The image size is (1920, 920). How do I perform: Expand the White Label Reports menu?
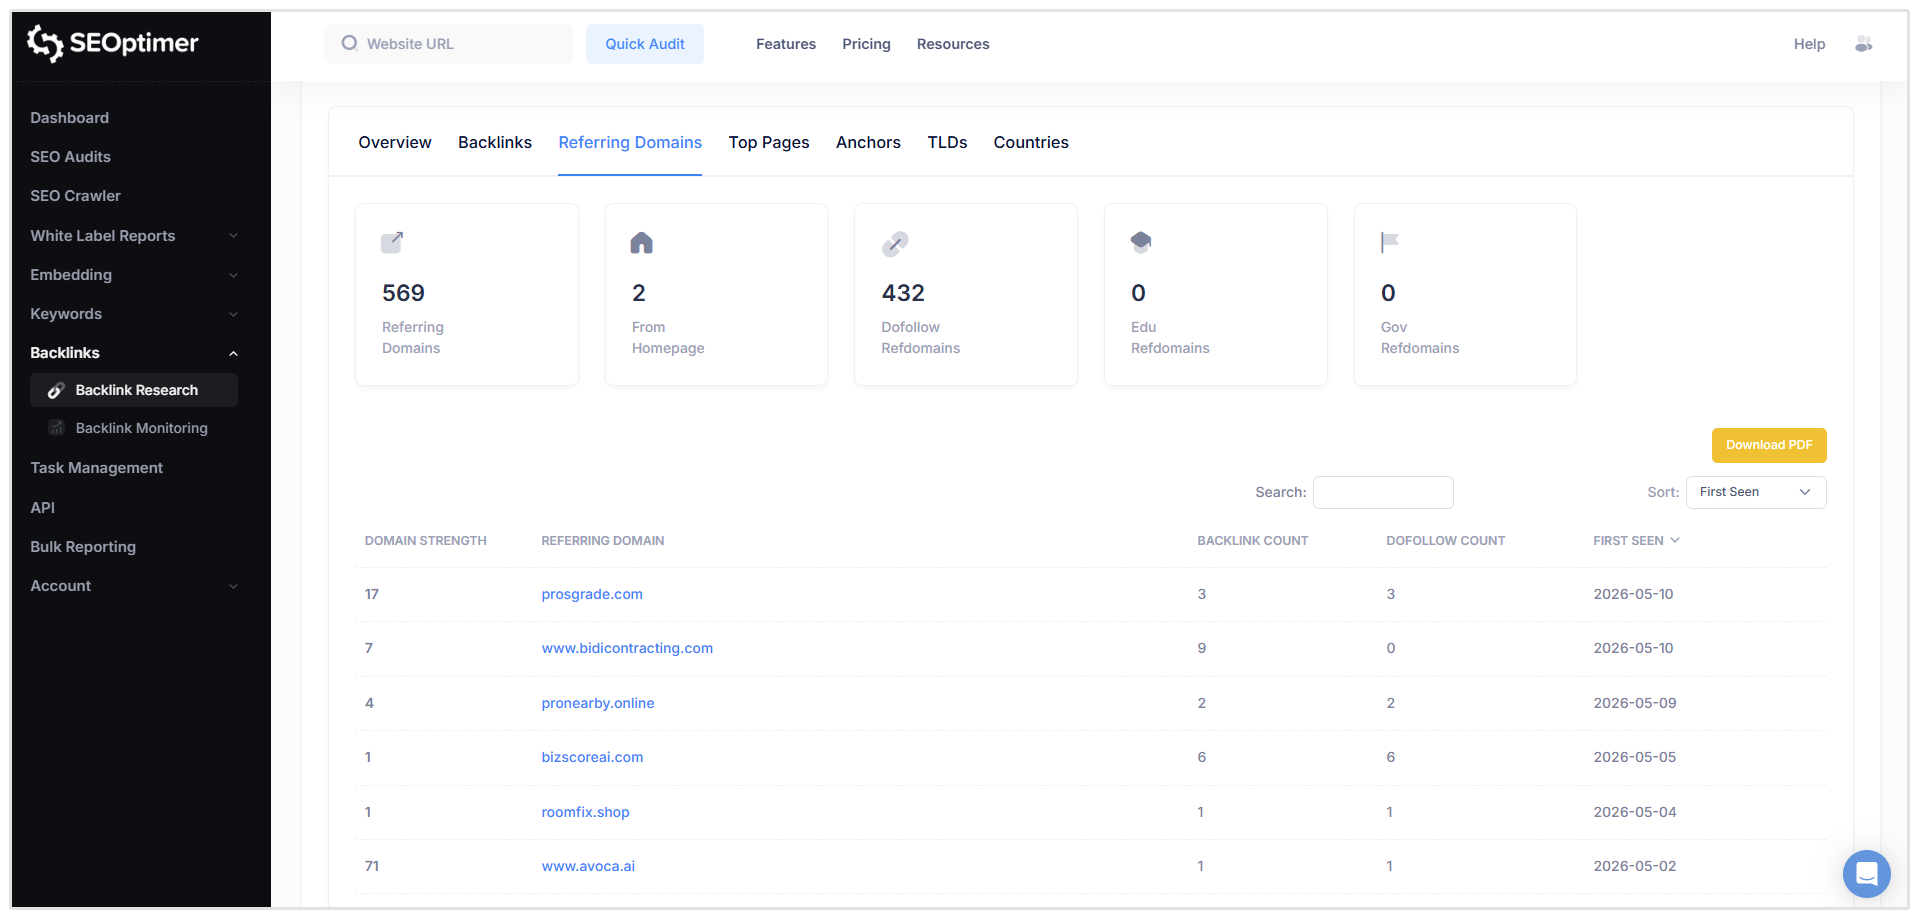pos(134,236)
